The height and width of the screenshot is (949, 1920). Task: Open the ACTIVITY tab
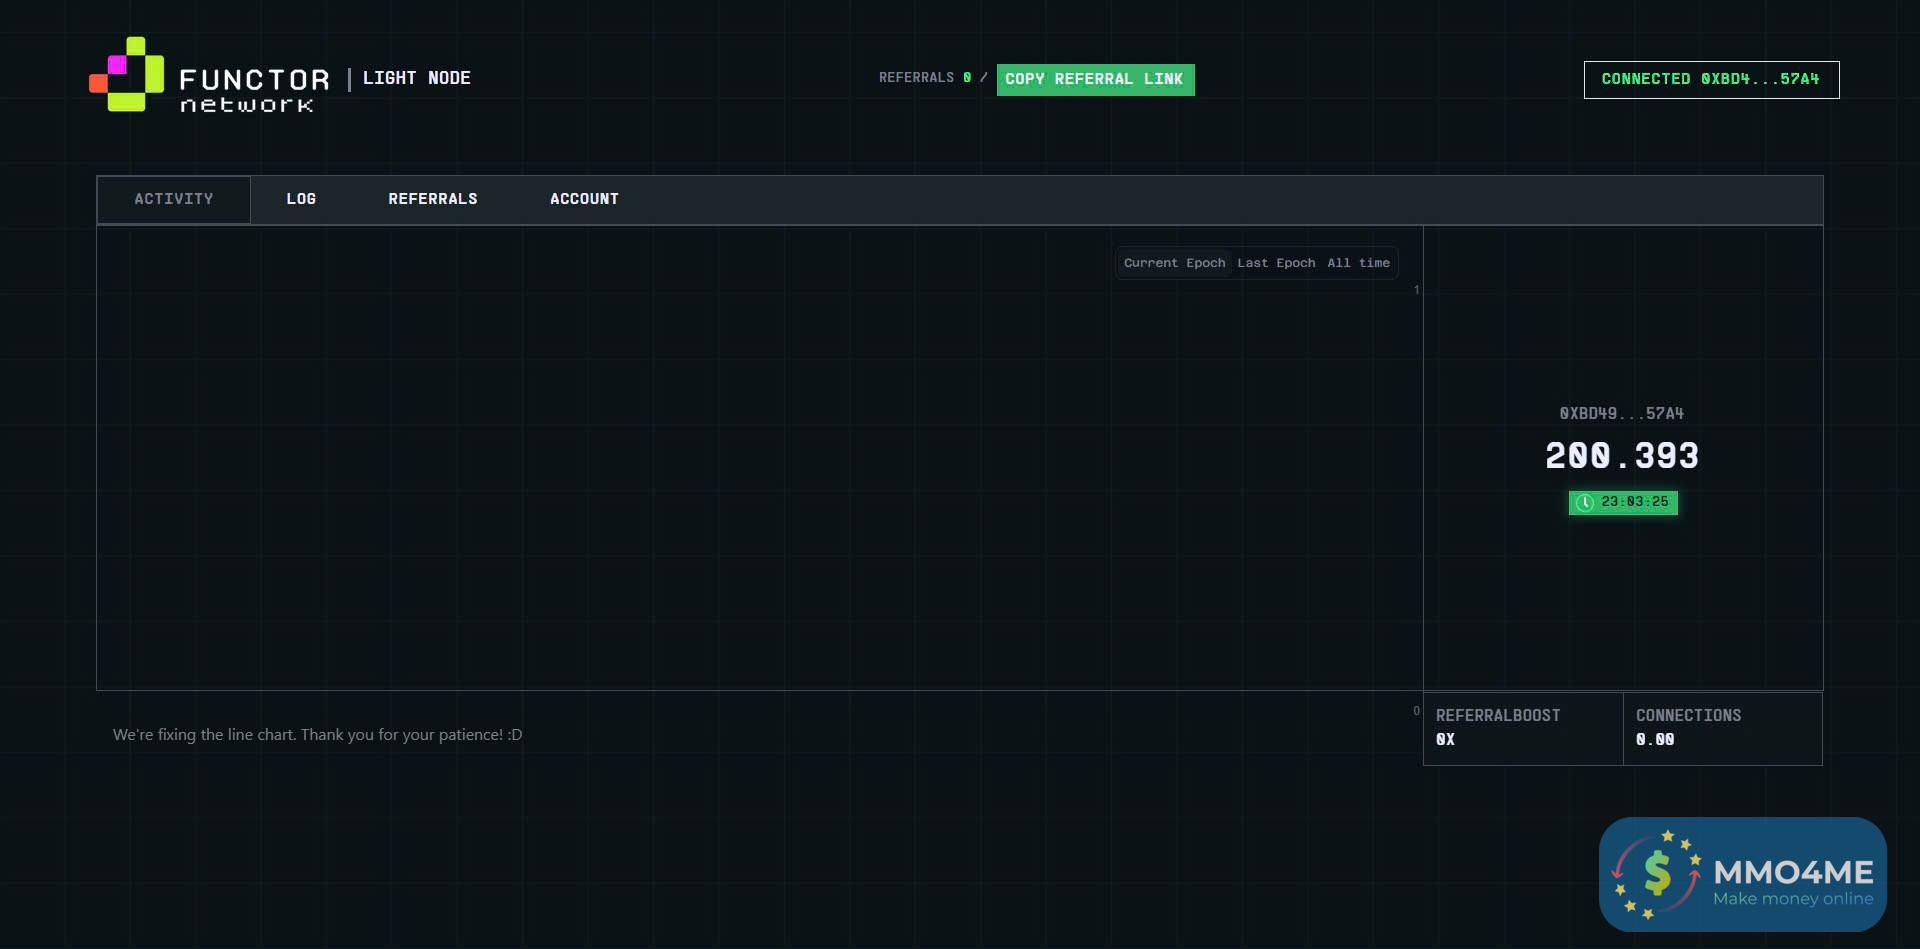(174, 200)
